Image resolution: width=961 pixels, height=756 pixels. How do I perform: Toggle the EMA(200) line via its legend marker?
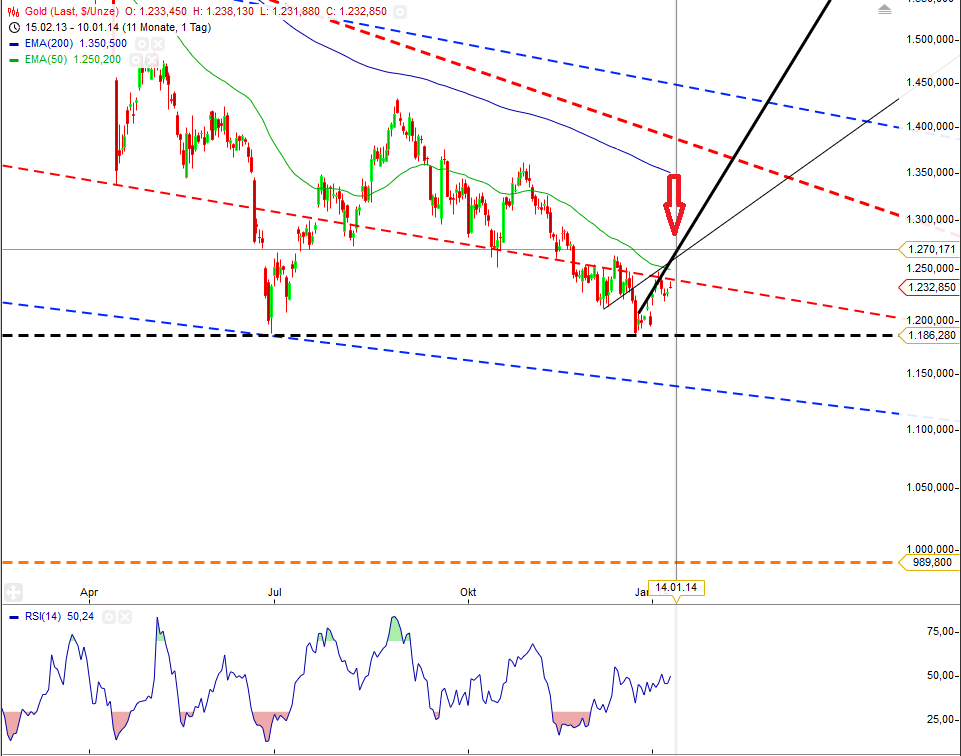tap(12, 44)
